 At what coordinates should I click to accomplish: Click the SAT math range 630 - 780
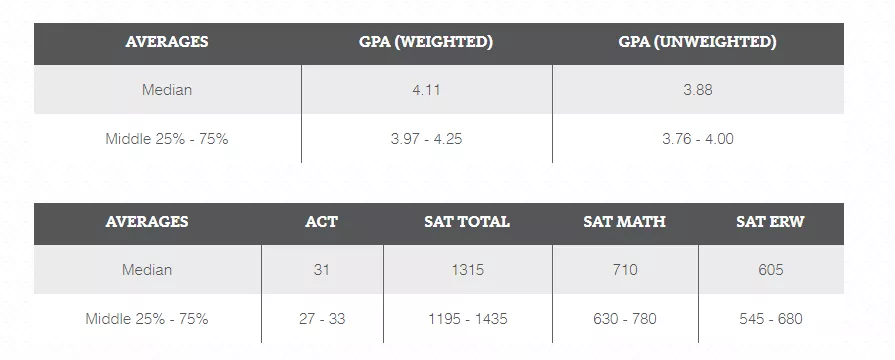624,318
